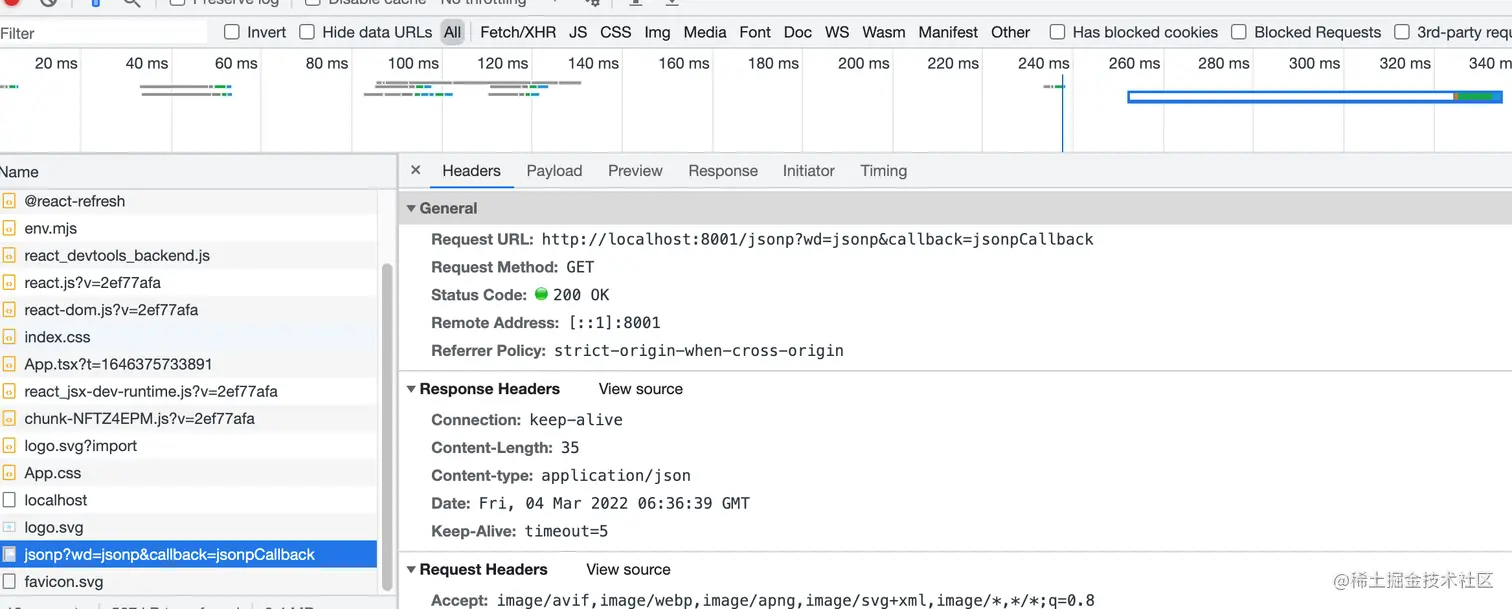Show the Timing tab

click(883, 171)
